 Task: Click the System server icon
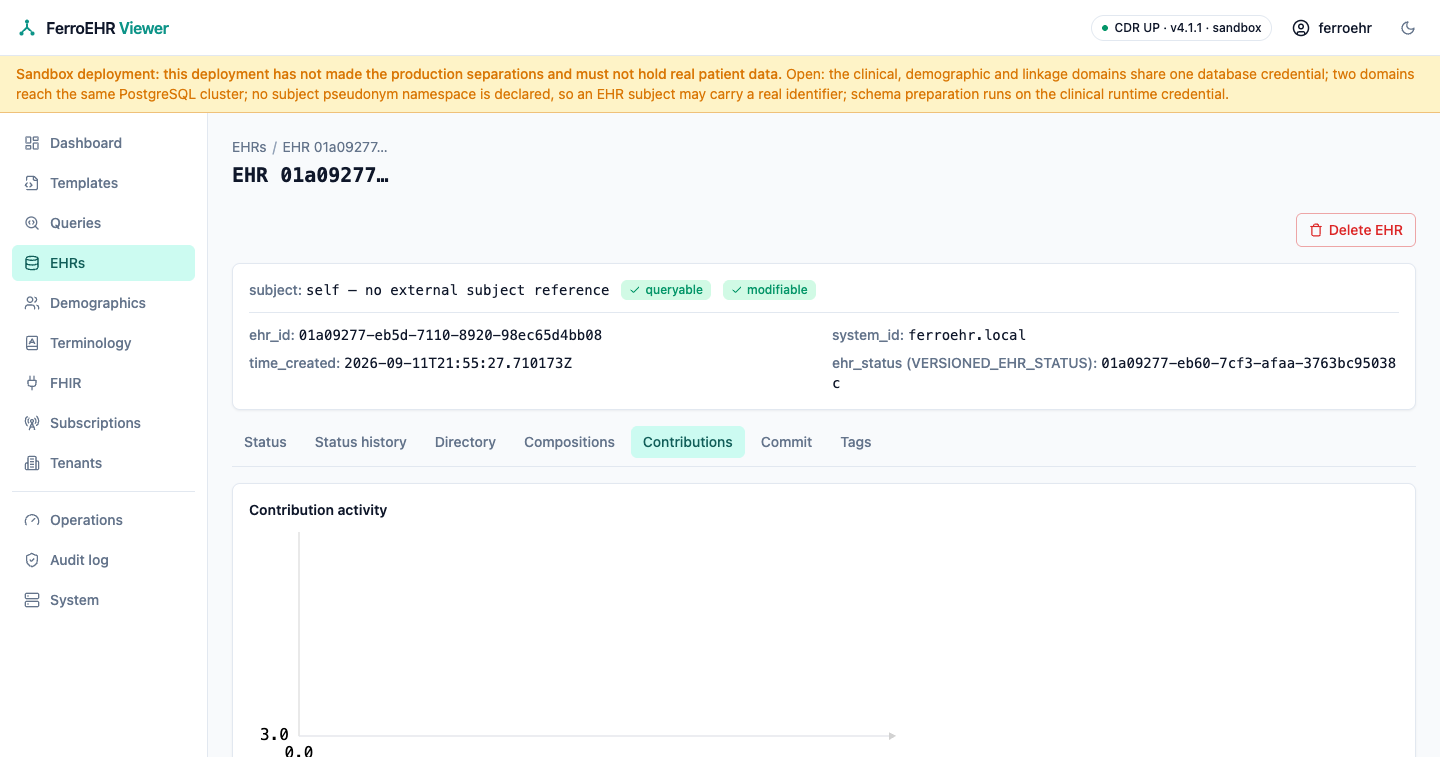click(x=32, y=600)
